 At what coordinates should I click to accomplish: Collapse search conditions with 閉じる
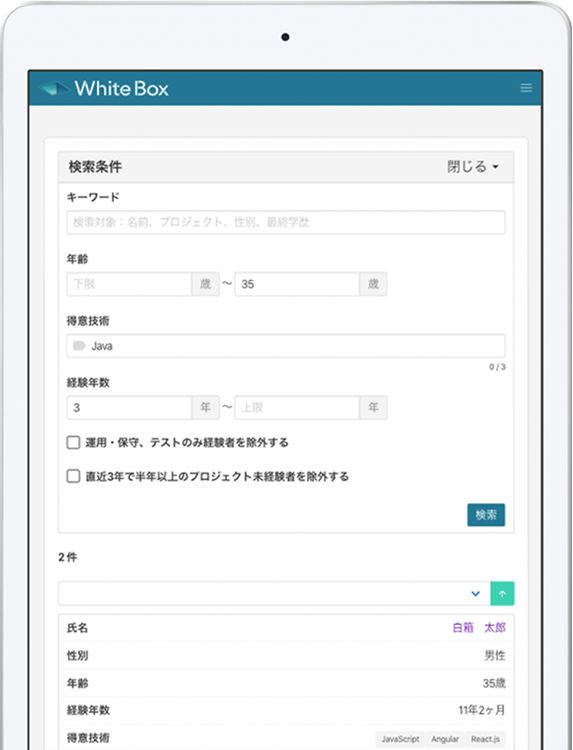[x=473, y=166]
